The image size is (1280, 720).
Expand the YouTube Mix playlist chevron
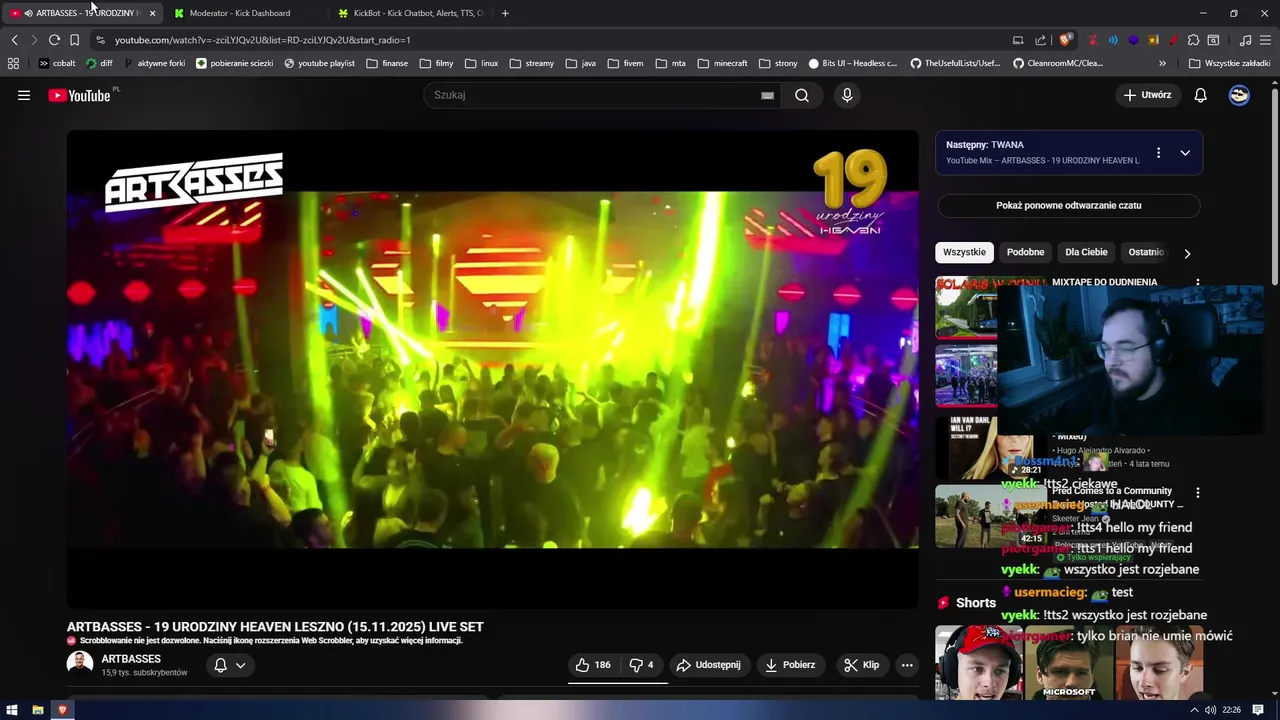pos(1185,153)
